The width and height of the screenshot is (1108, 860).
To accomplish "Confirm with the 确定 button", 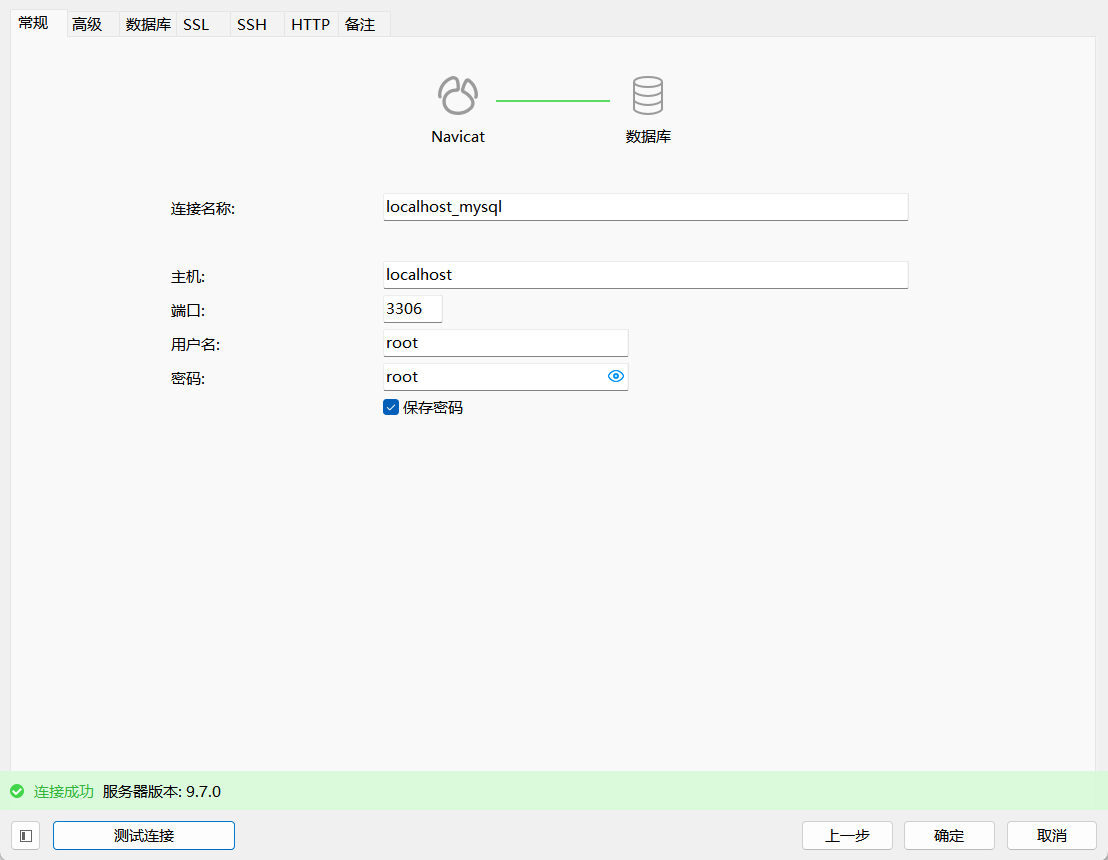I will pos(949,836).
